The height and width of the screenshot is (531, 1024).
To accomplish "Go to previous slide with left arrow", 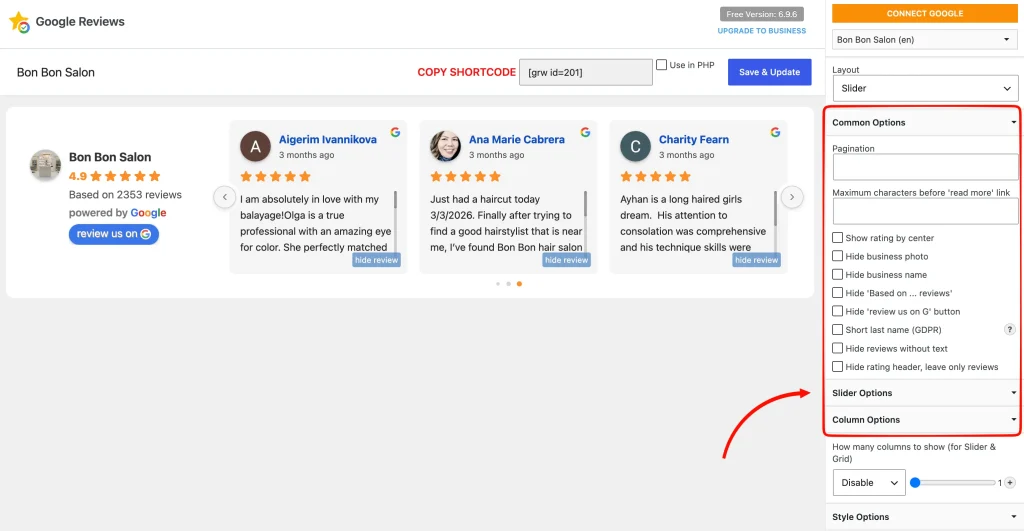I will point(225,197).
